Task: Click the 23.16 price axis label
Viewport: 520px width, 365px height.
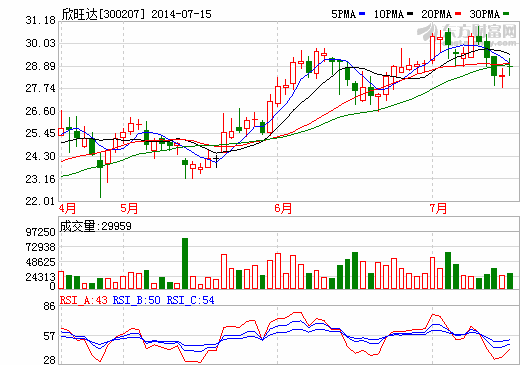Action: point(40,179)
